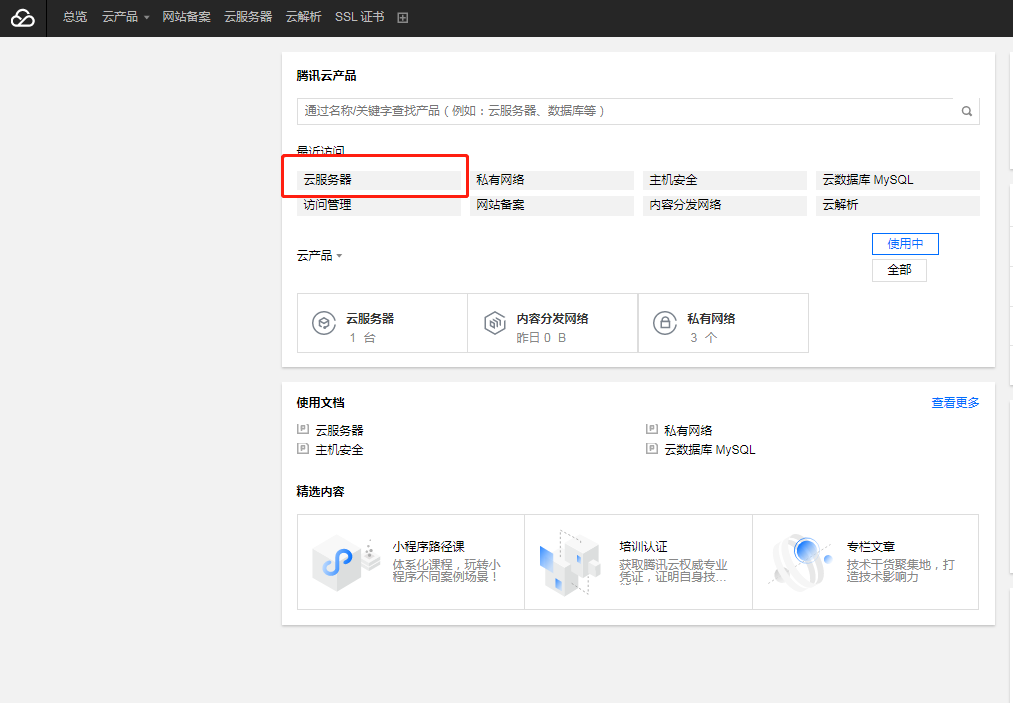Open 主机安全 documentation link
The height and width of the screenshot is (703, 1013).
click(x=339, y=450)
